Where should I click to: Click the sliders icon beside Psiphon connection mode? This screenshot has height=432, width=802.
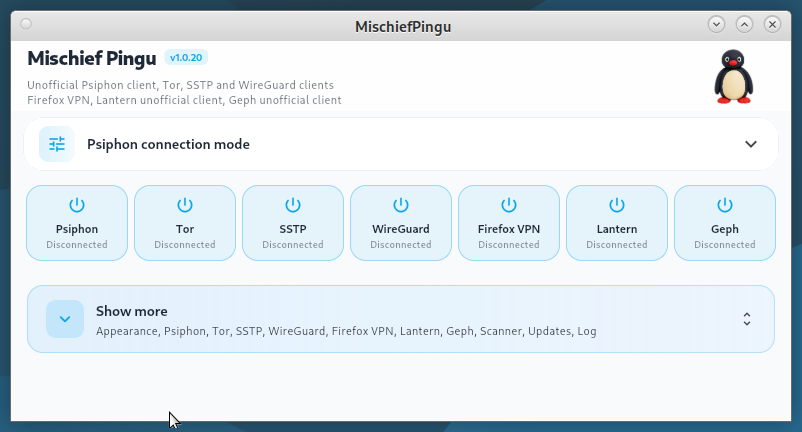click(x=57, y=144)
